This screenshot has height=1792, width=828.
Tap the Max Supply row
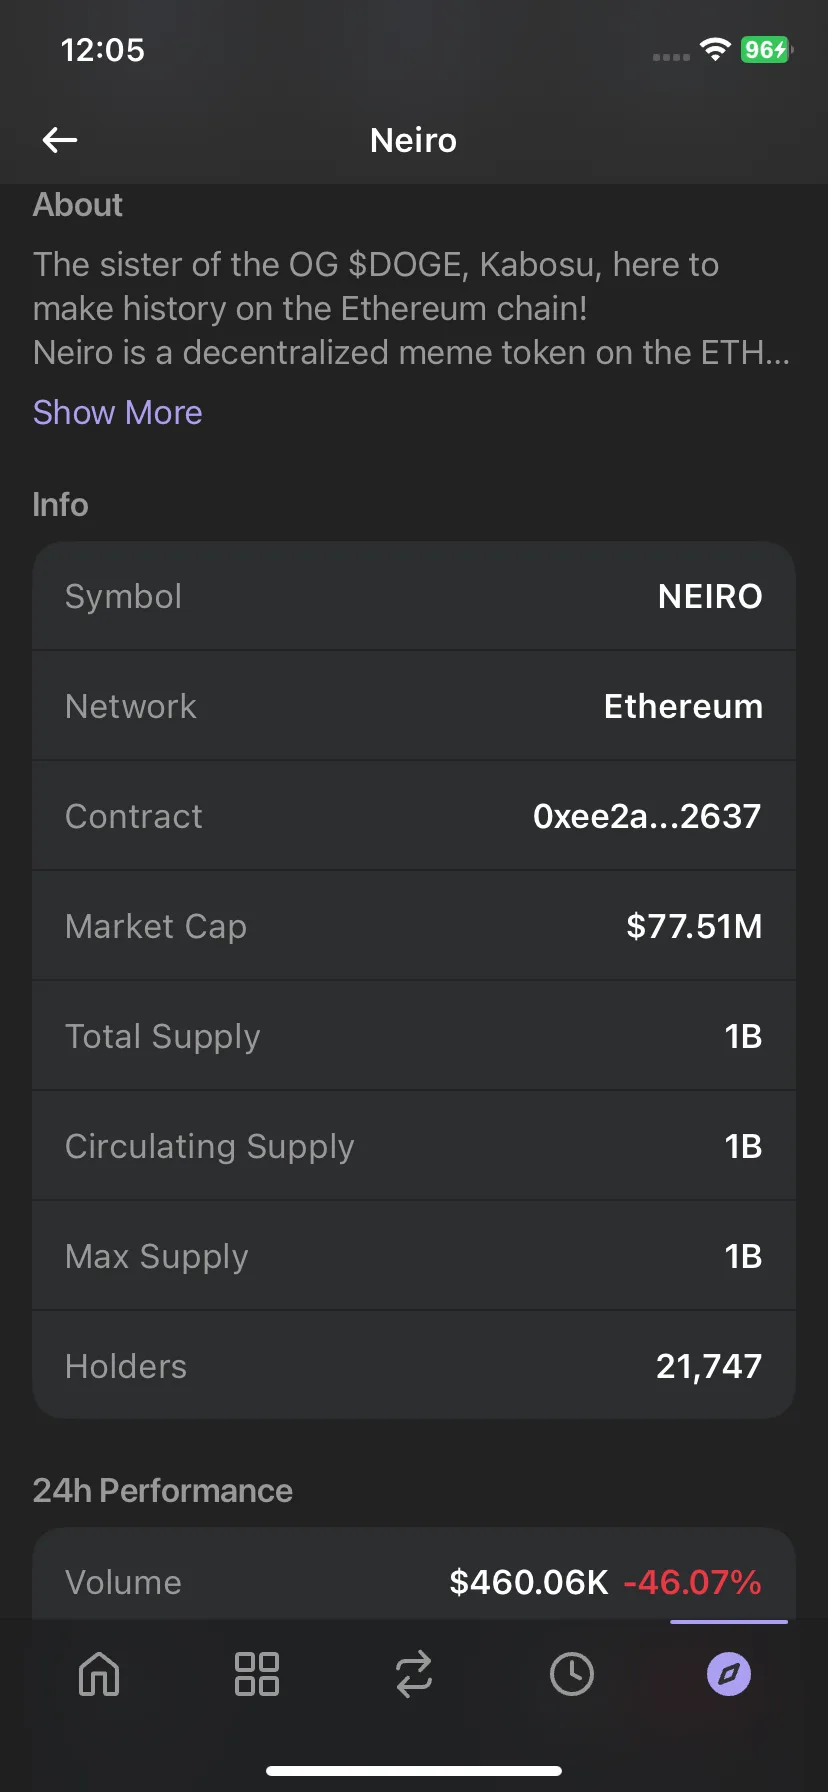[414, 1256]
